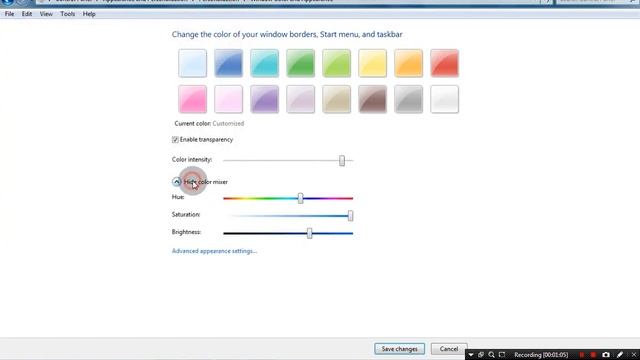Open the Tools menu
640x360 pixels.
[68, 14]
